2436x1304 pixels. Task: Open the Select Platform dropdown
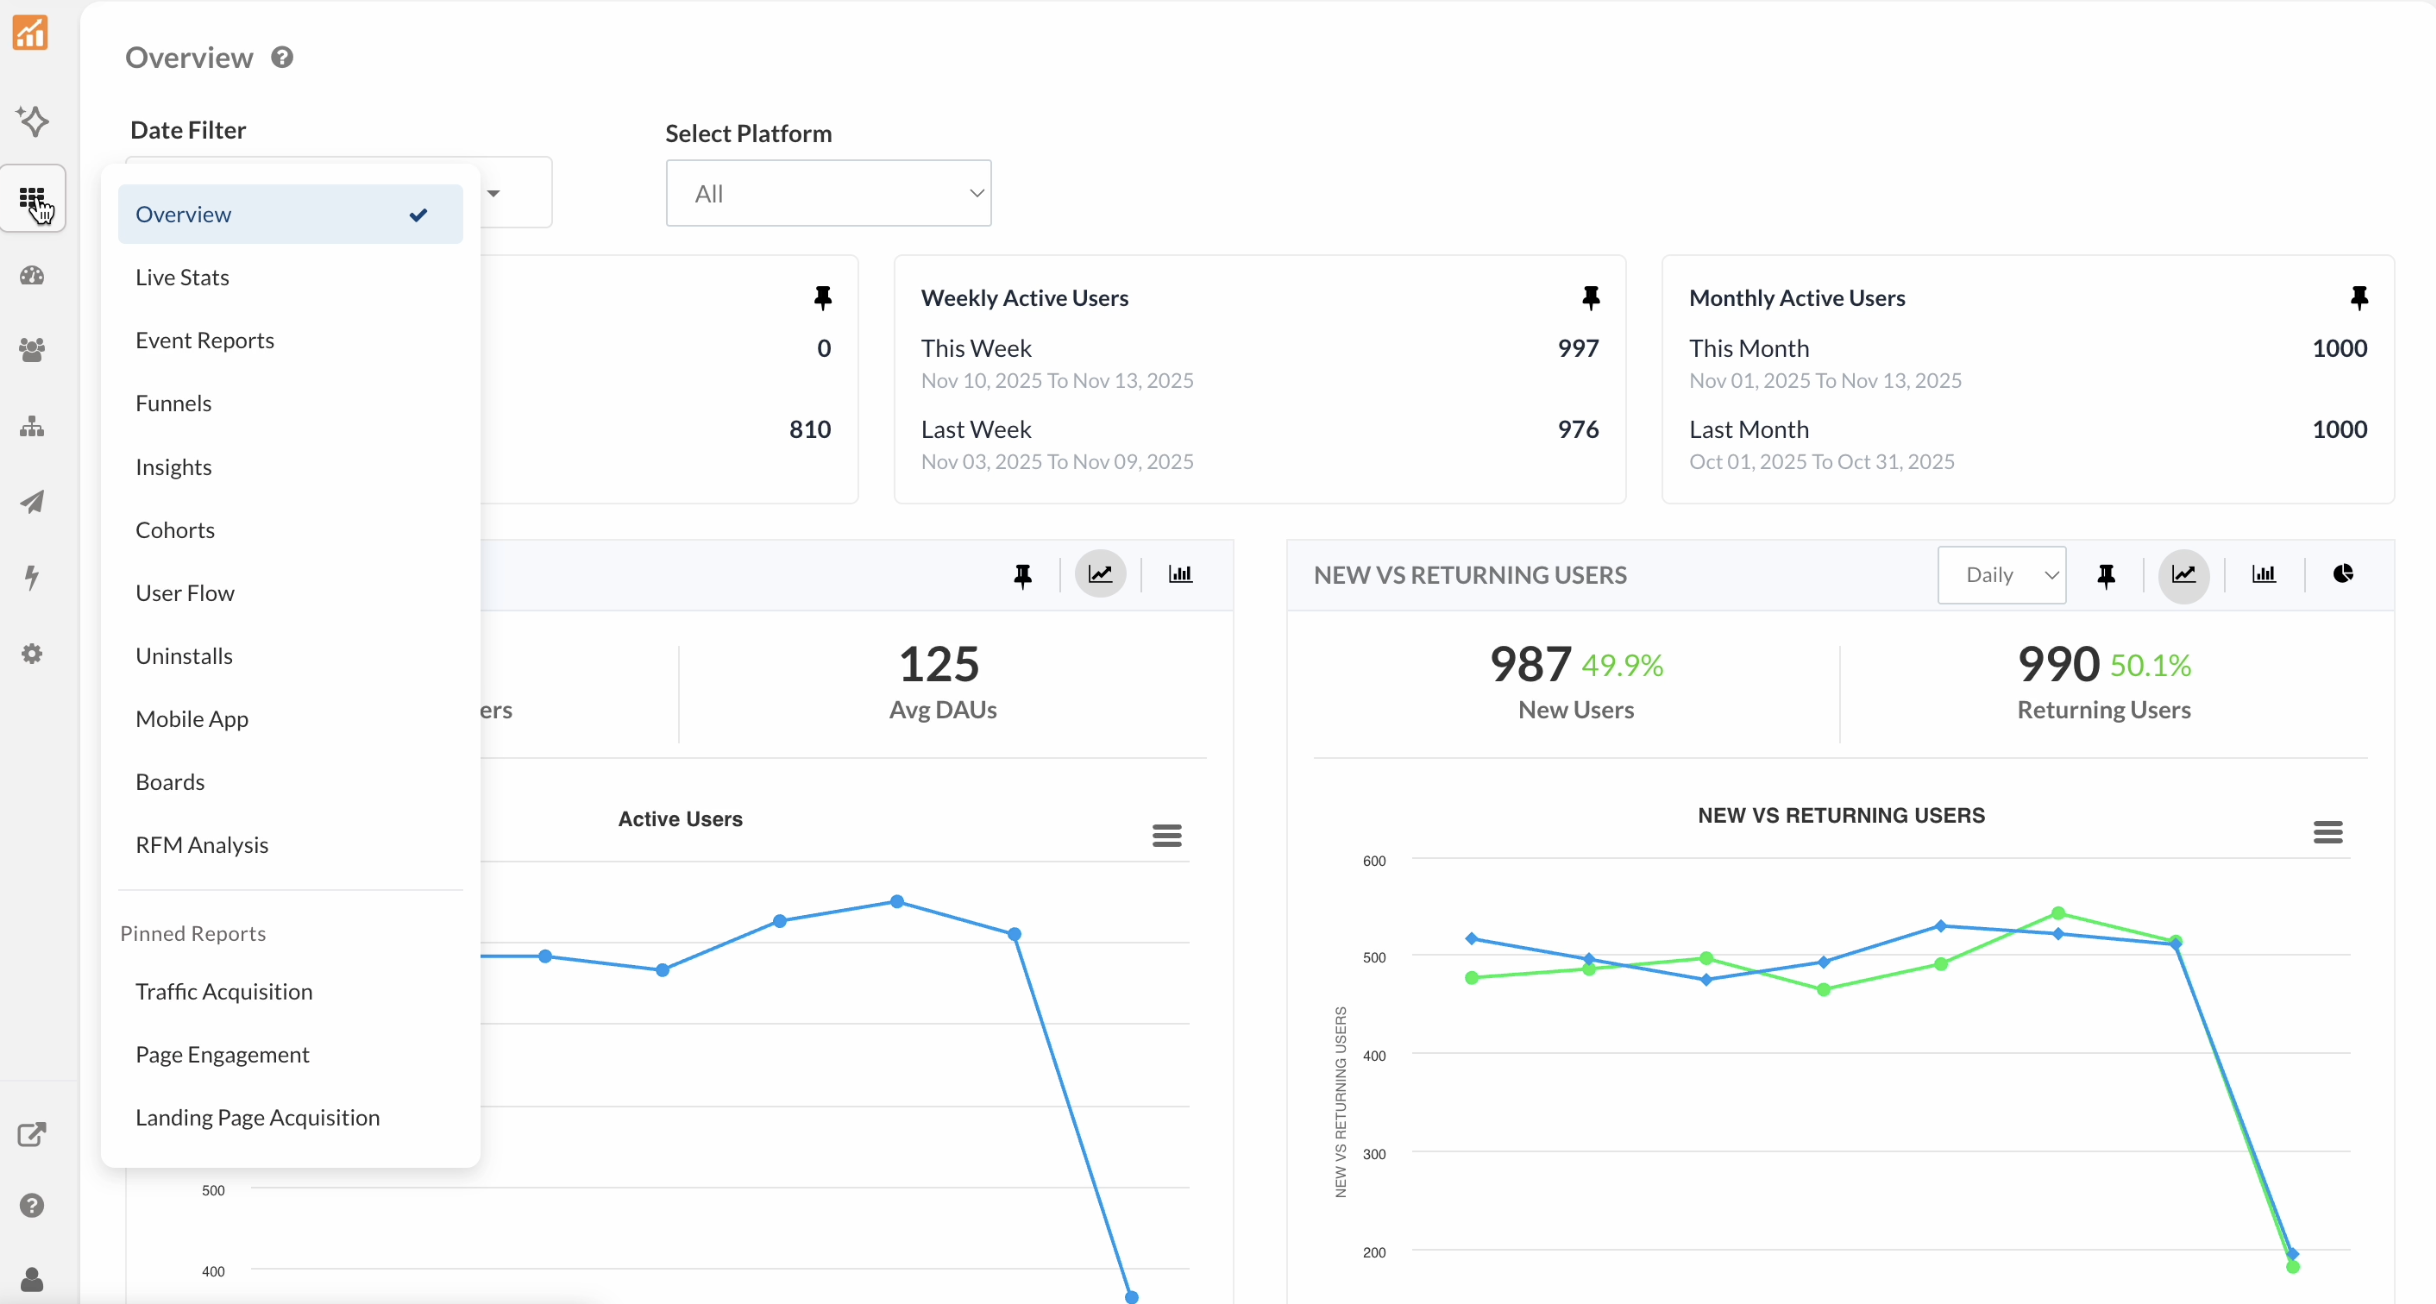click(x=828, y=193)
